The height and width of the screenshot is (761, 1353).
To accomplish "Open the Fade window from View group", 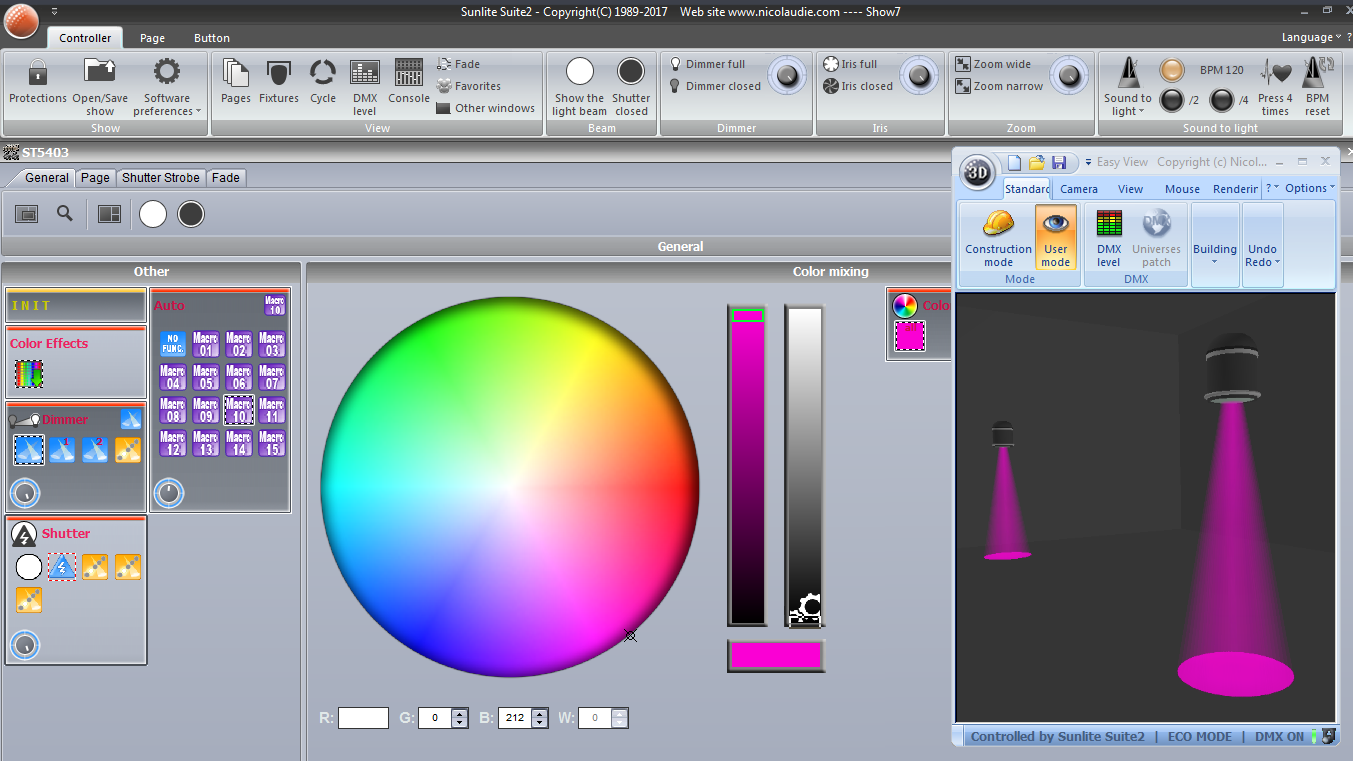I will (x=458, y=64).
